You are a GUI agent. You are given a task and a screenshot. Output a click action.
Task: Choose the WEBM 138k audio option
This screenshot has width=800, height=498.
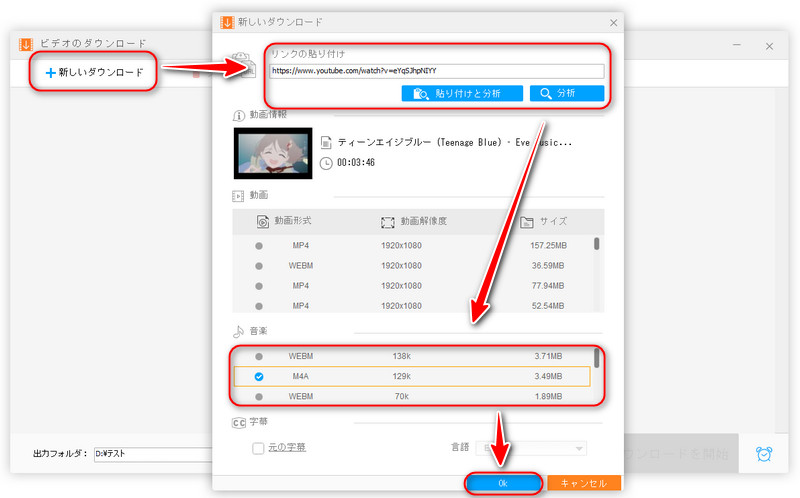pyautogui.click(x=259, y=356)
